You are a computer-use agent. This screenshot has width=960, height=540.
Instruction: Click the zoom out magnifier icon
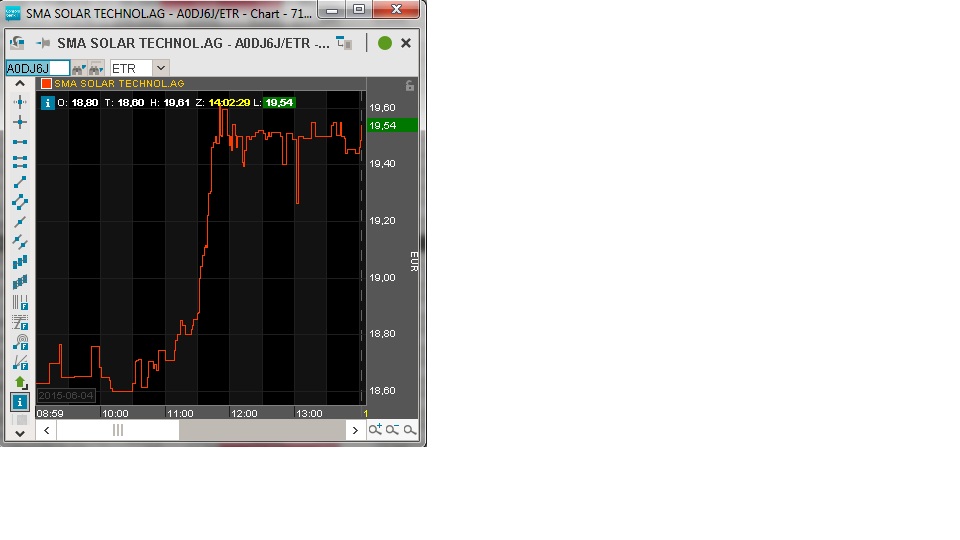392,430
